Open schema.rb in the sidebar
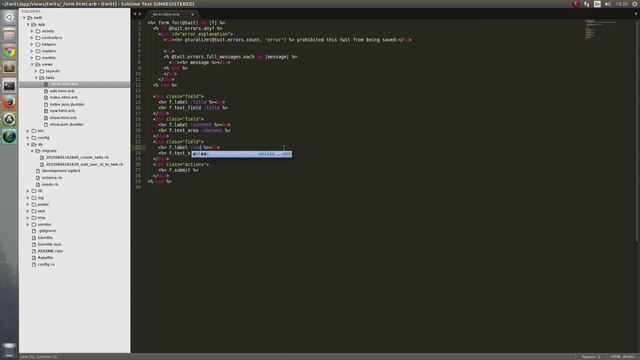This screenshot has width=640, height=360. tap(52, 178)
